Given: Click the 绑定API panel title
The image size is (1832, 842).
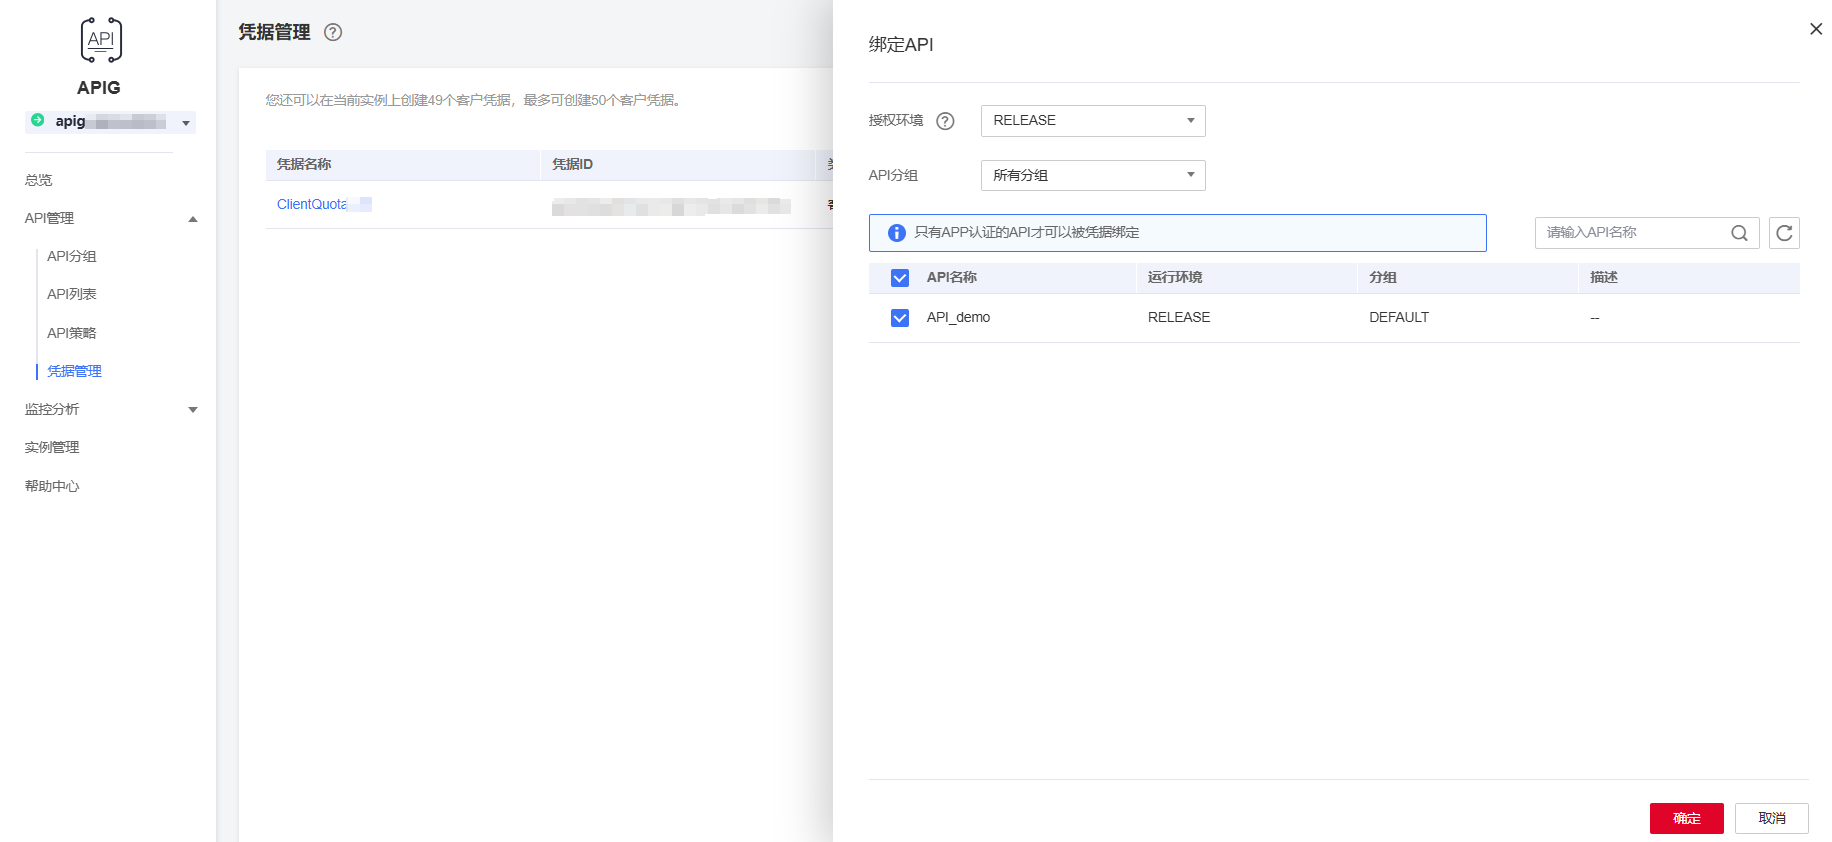Looking at the screenshot, I should (x=901, y=45).
